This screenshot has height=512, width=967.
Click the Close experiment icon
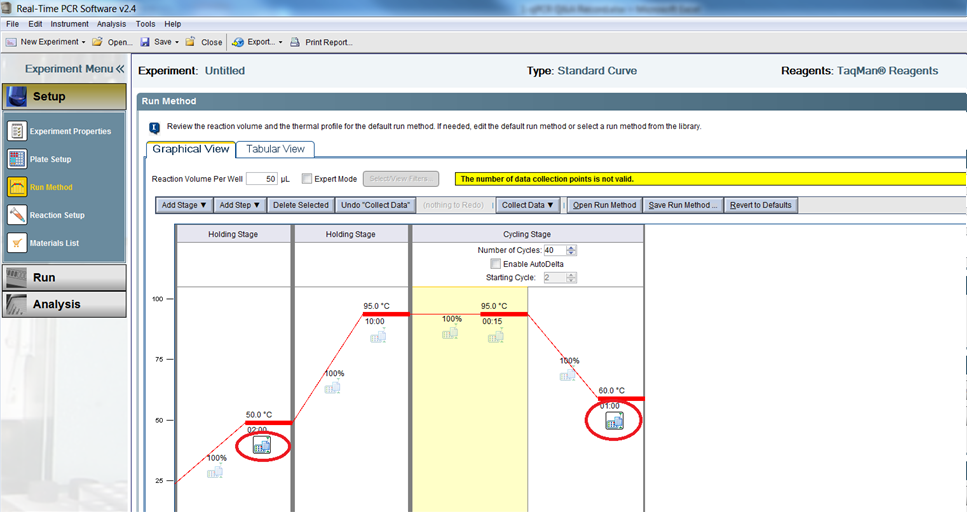(191, 42)
